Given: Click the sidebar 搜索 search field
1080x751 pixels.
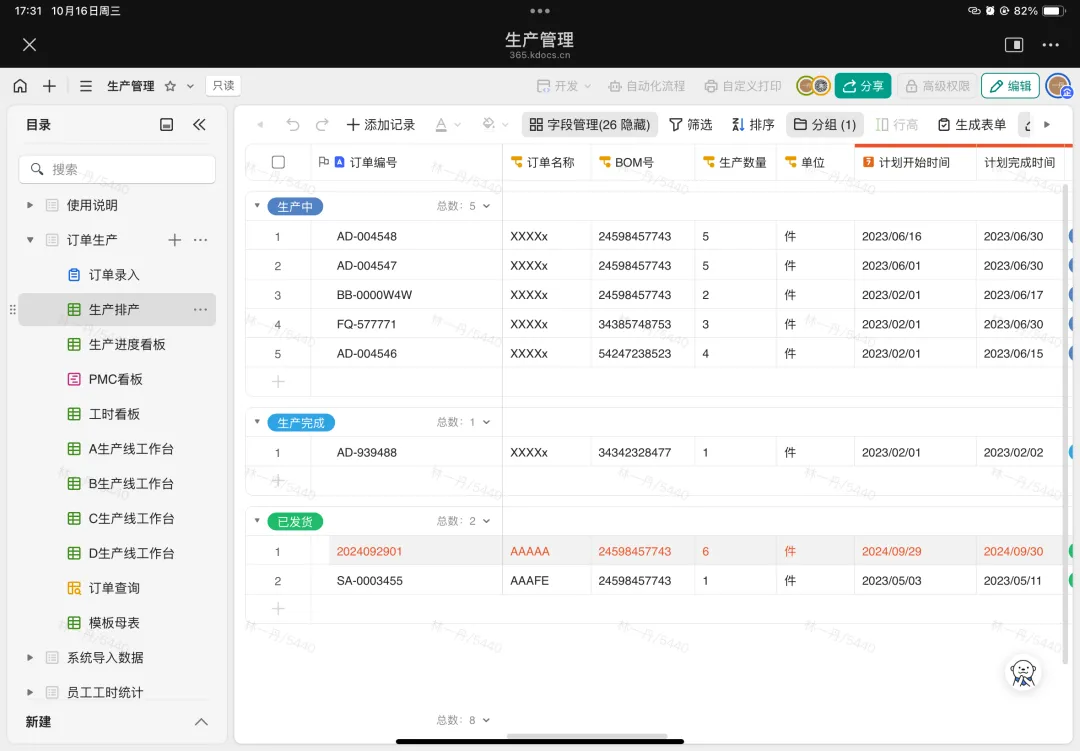Looking at the screenshot, I should [x=117, y=169].
